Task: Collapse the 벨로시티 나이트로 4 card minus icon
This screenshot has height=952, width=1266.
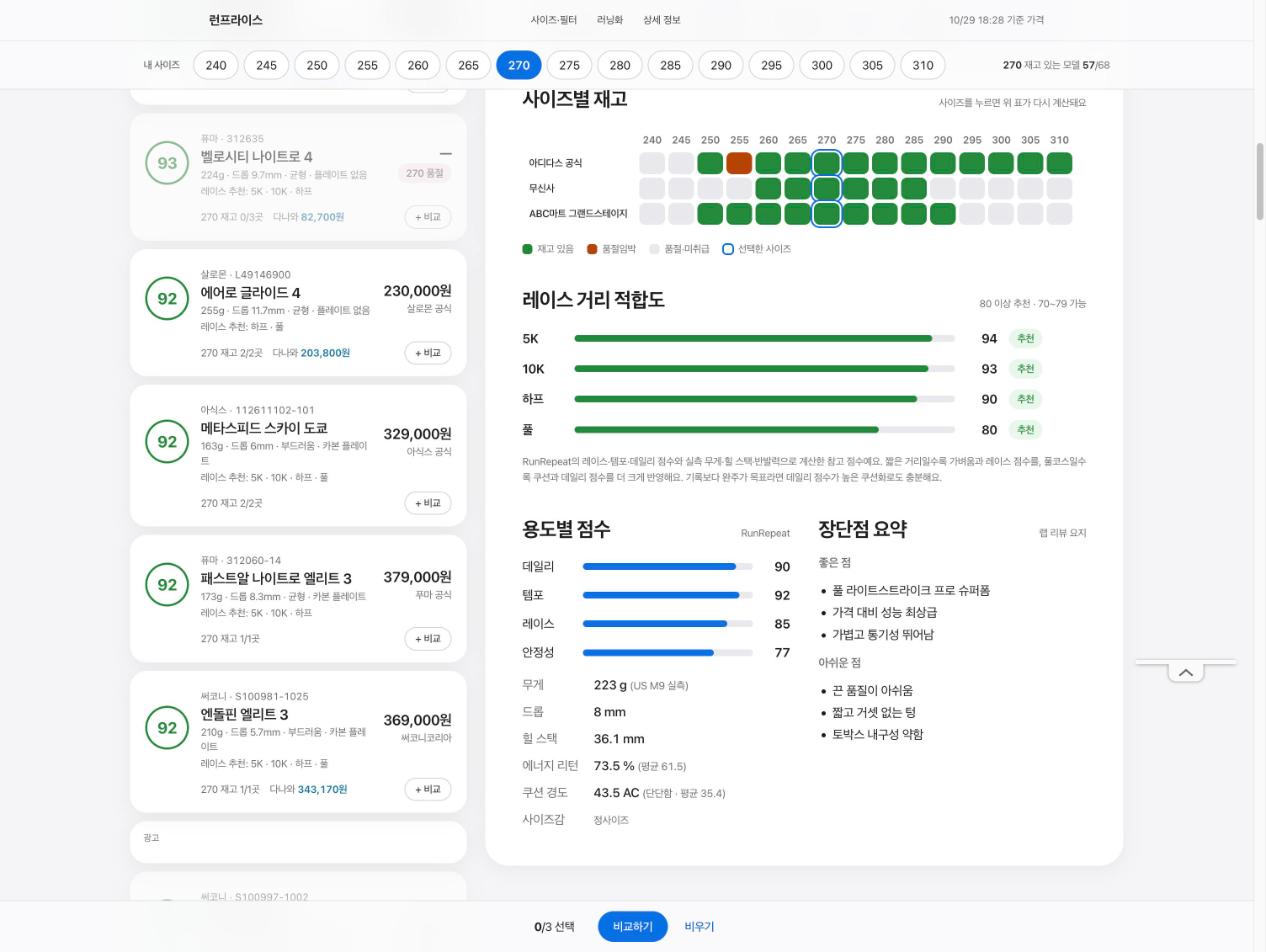Action: click(446, 154)
